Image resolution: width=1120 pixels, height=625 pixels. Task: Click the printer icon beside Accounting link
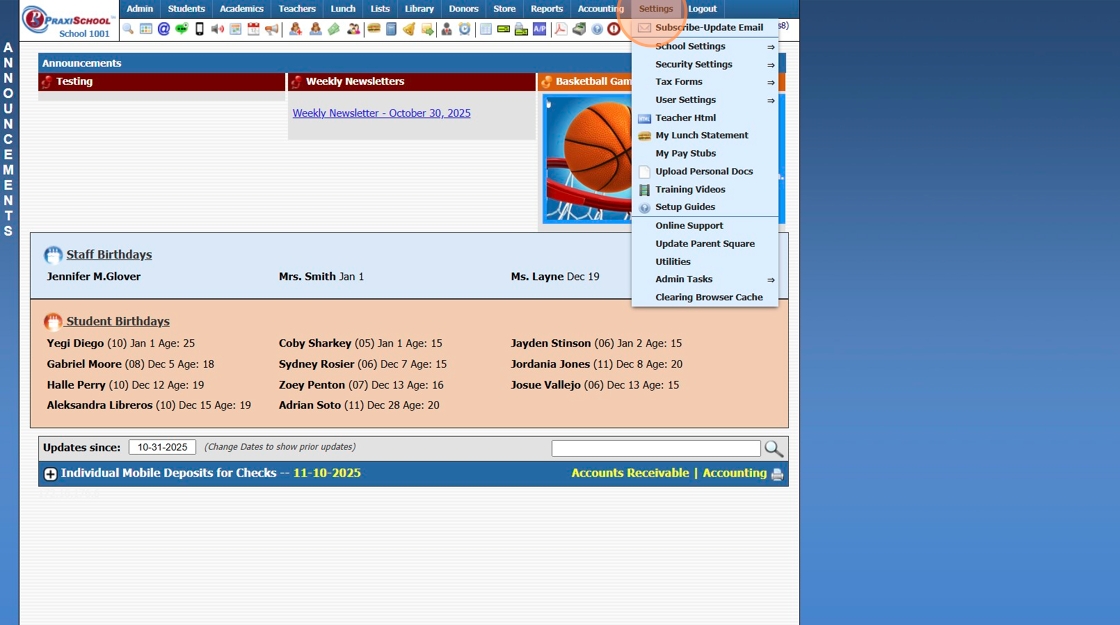coord(777,474)
